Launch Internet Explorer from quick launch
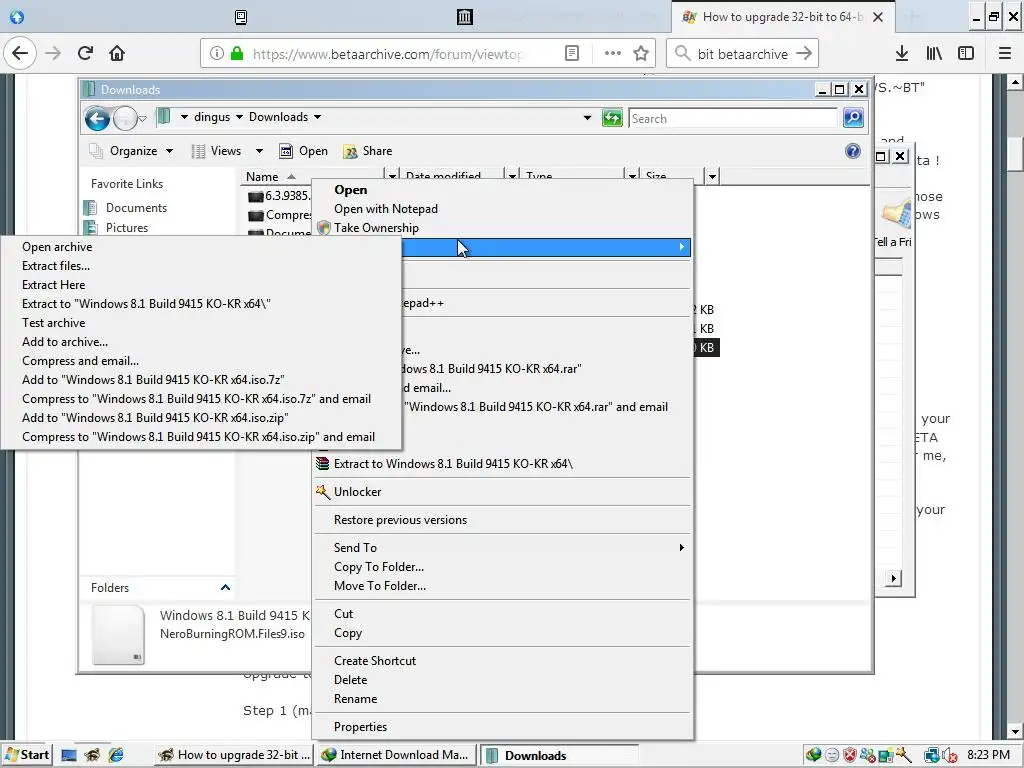This screenshot has height=768, width=1024. coord(116,755)
